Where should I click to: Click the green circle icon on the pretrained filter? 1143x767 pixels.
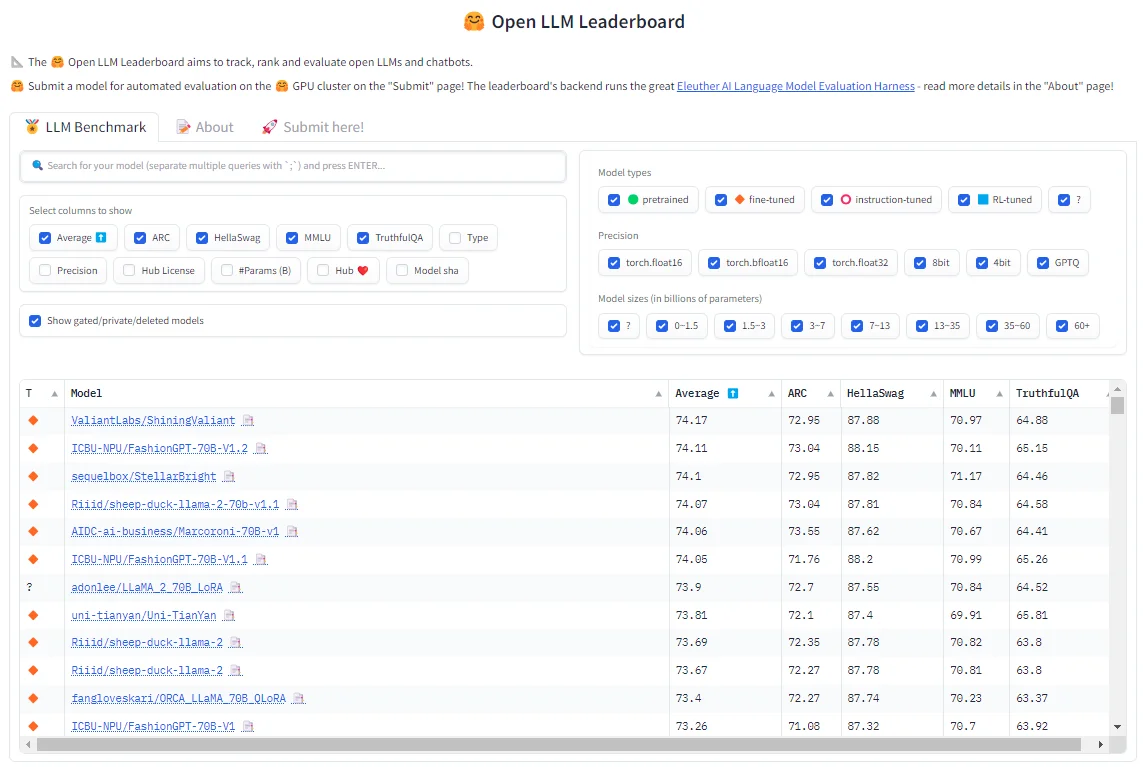(631, 199)
